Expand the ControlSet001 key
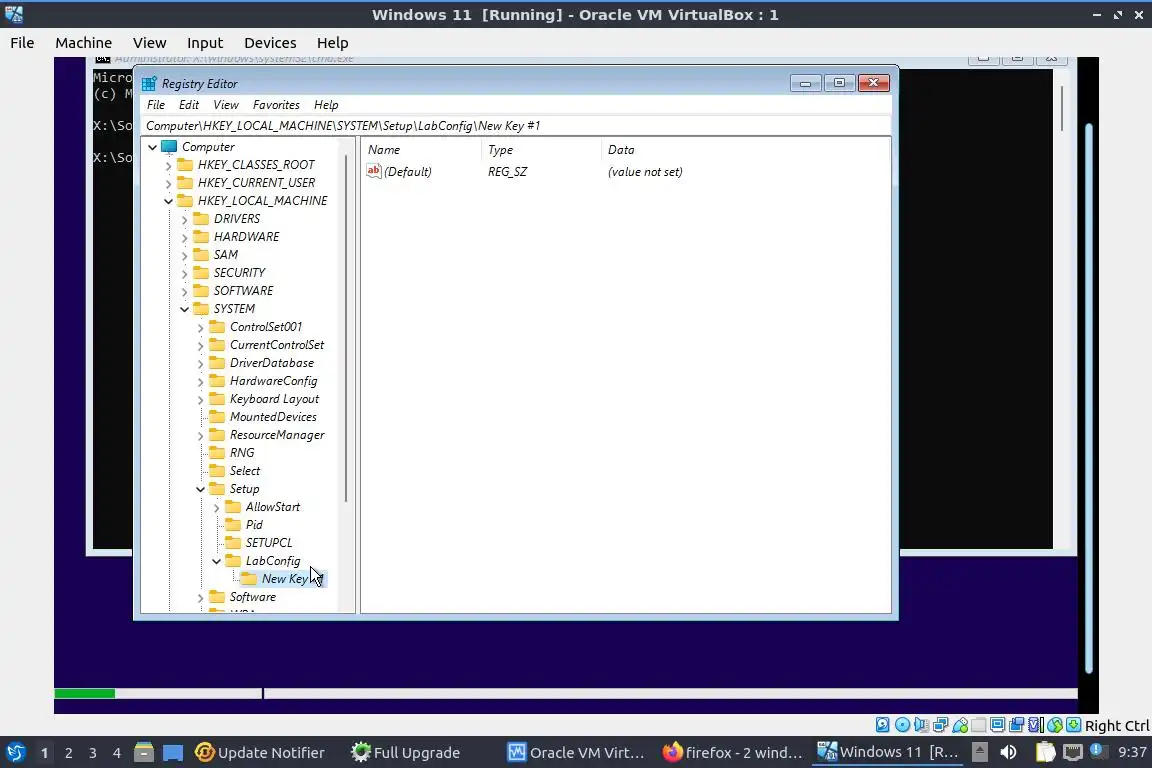The width and height of the screenshot is (1152, 768). tap(201, 328)
